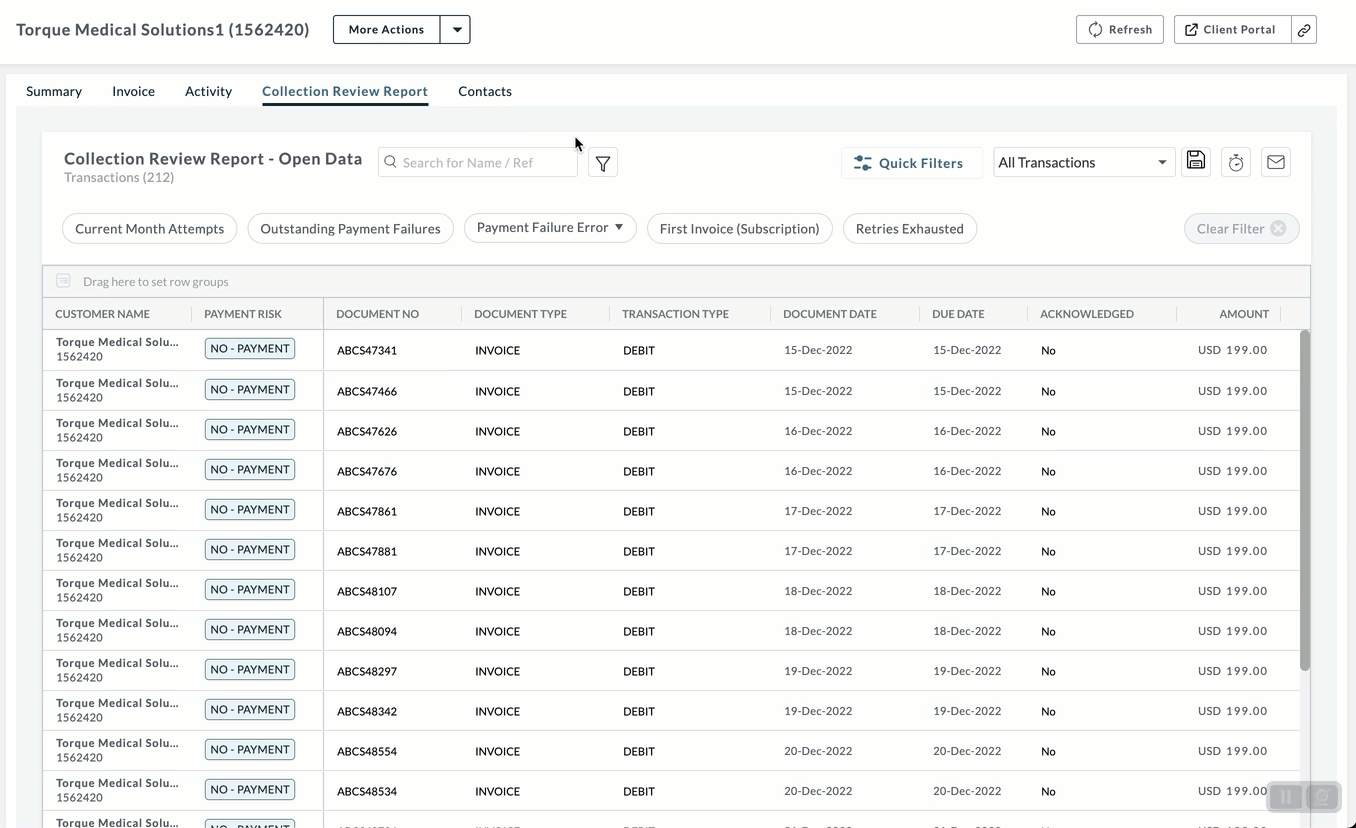Viewport: 1356px width, 828px height.
Task: Select document ABCS47341
Action: click(367, 351)
